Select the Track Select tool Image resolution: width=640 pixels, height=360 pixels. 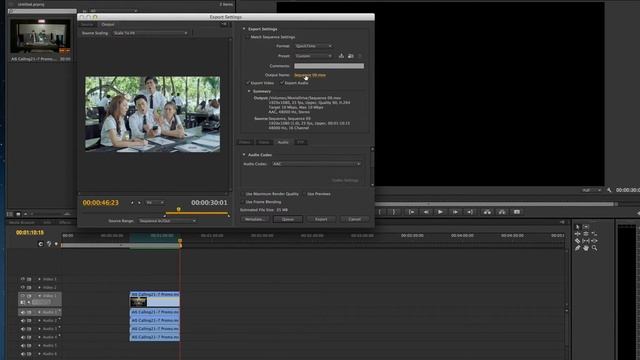(x=586, y=227)
